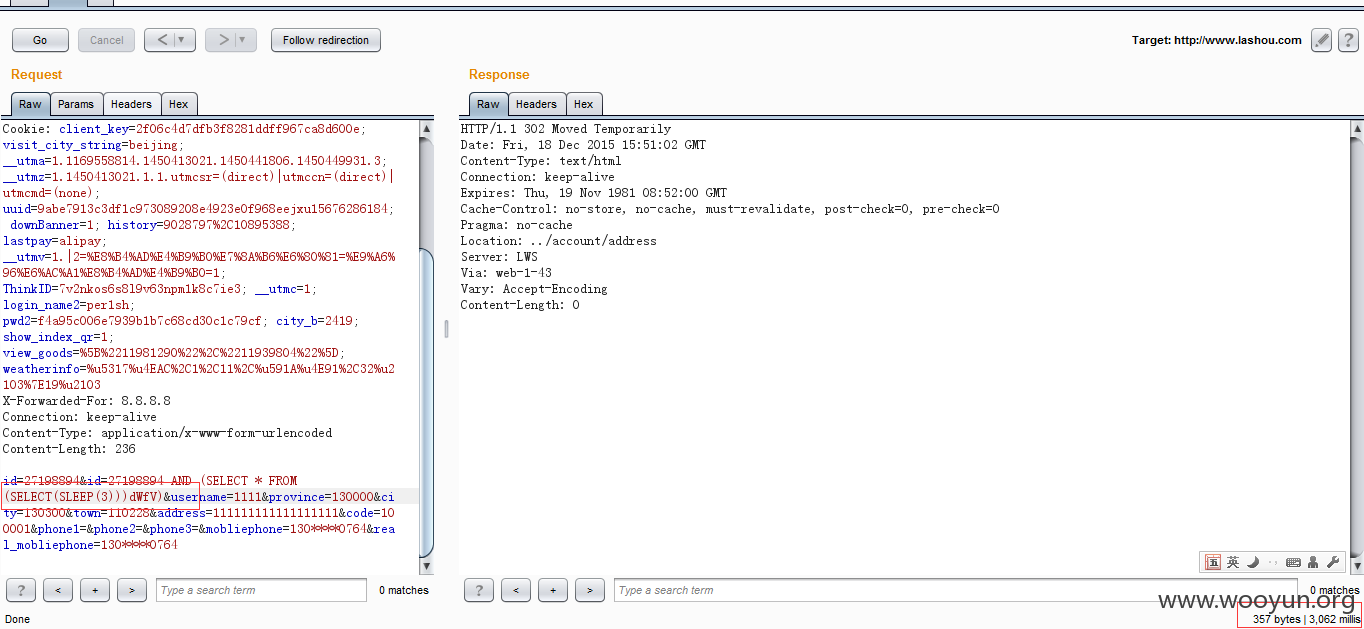This screenshot has height=629, width=1364.
Task: Open help via top-right question mark icon
Action: click(x=1347, y=40)
